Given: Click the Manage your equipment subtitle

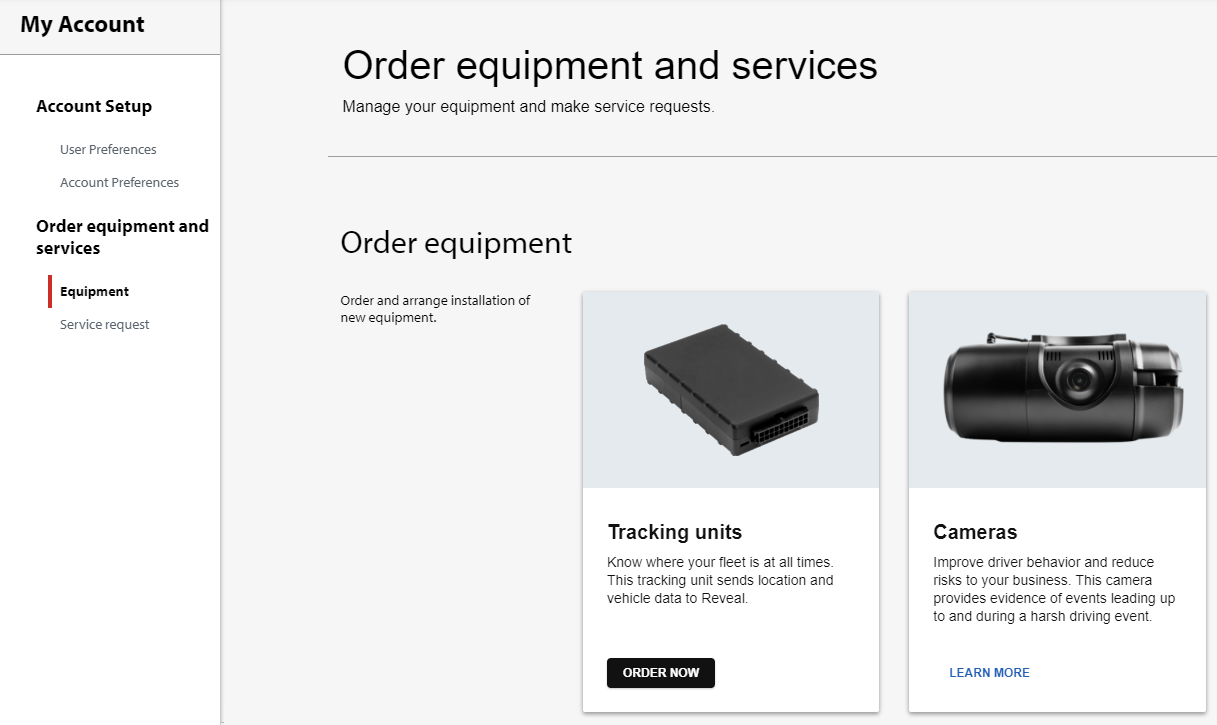Looking at the screenshot, I should [528, 106].
